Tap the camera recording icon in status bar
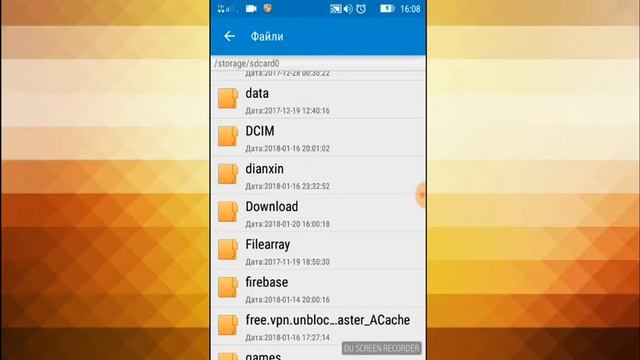Image resolution: width=640 pixels, height=360 pixels. pos(251,9)
